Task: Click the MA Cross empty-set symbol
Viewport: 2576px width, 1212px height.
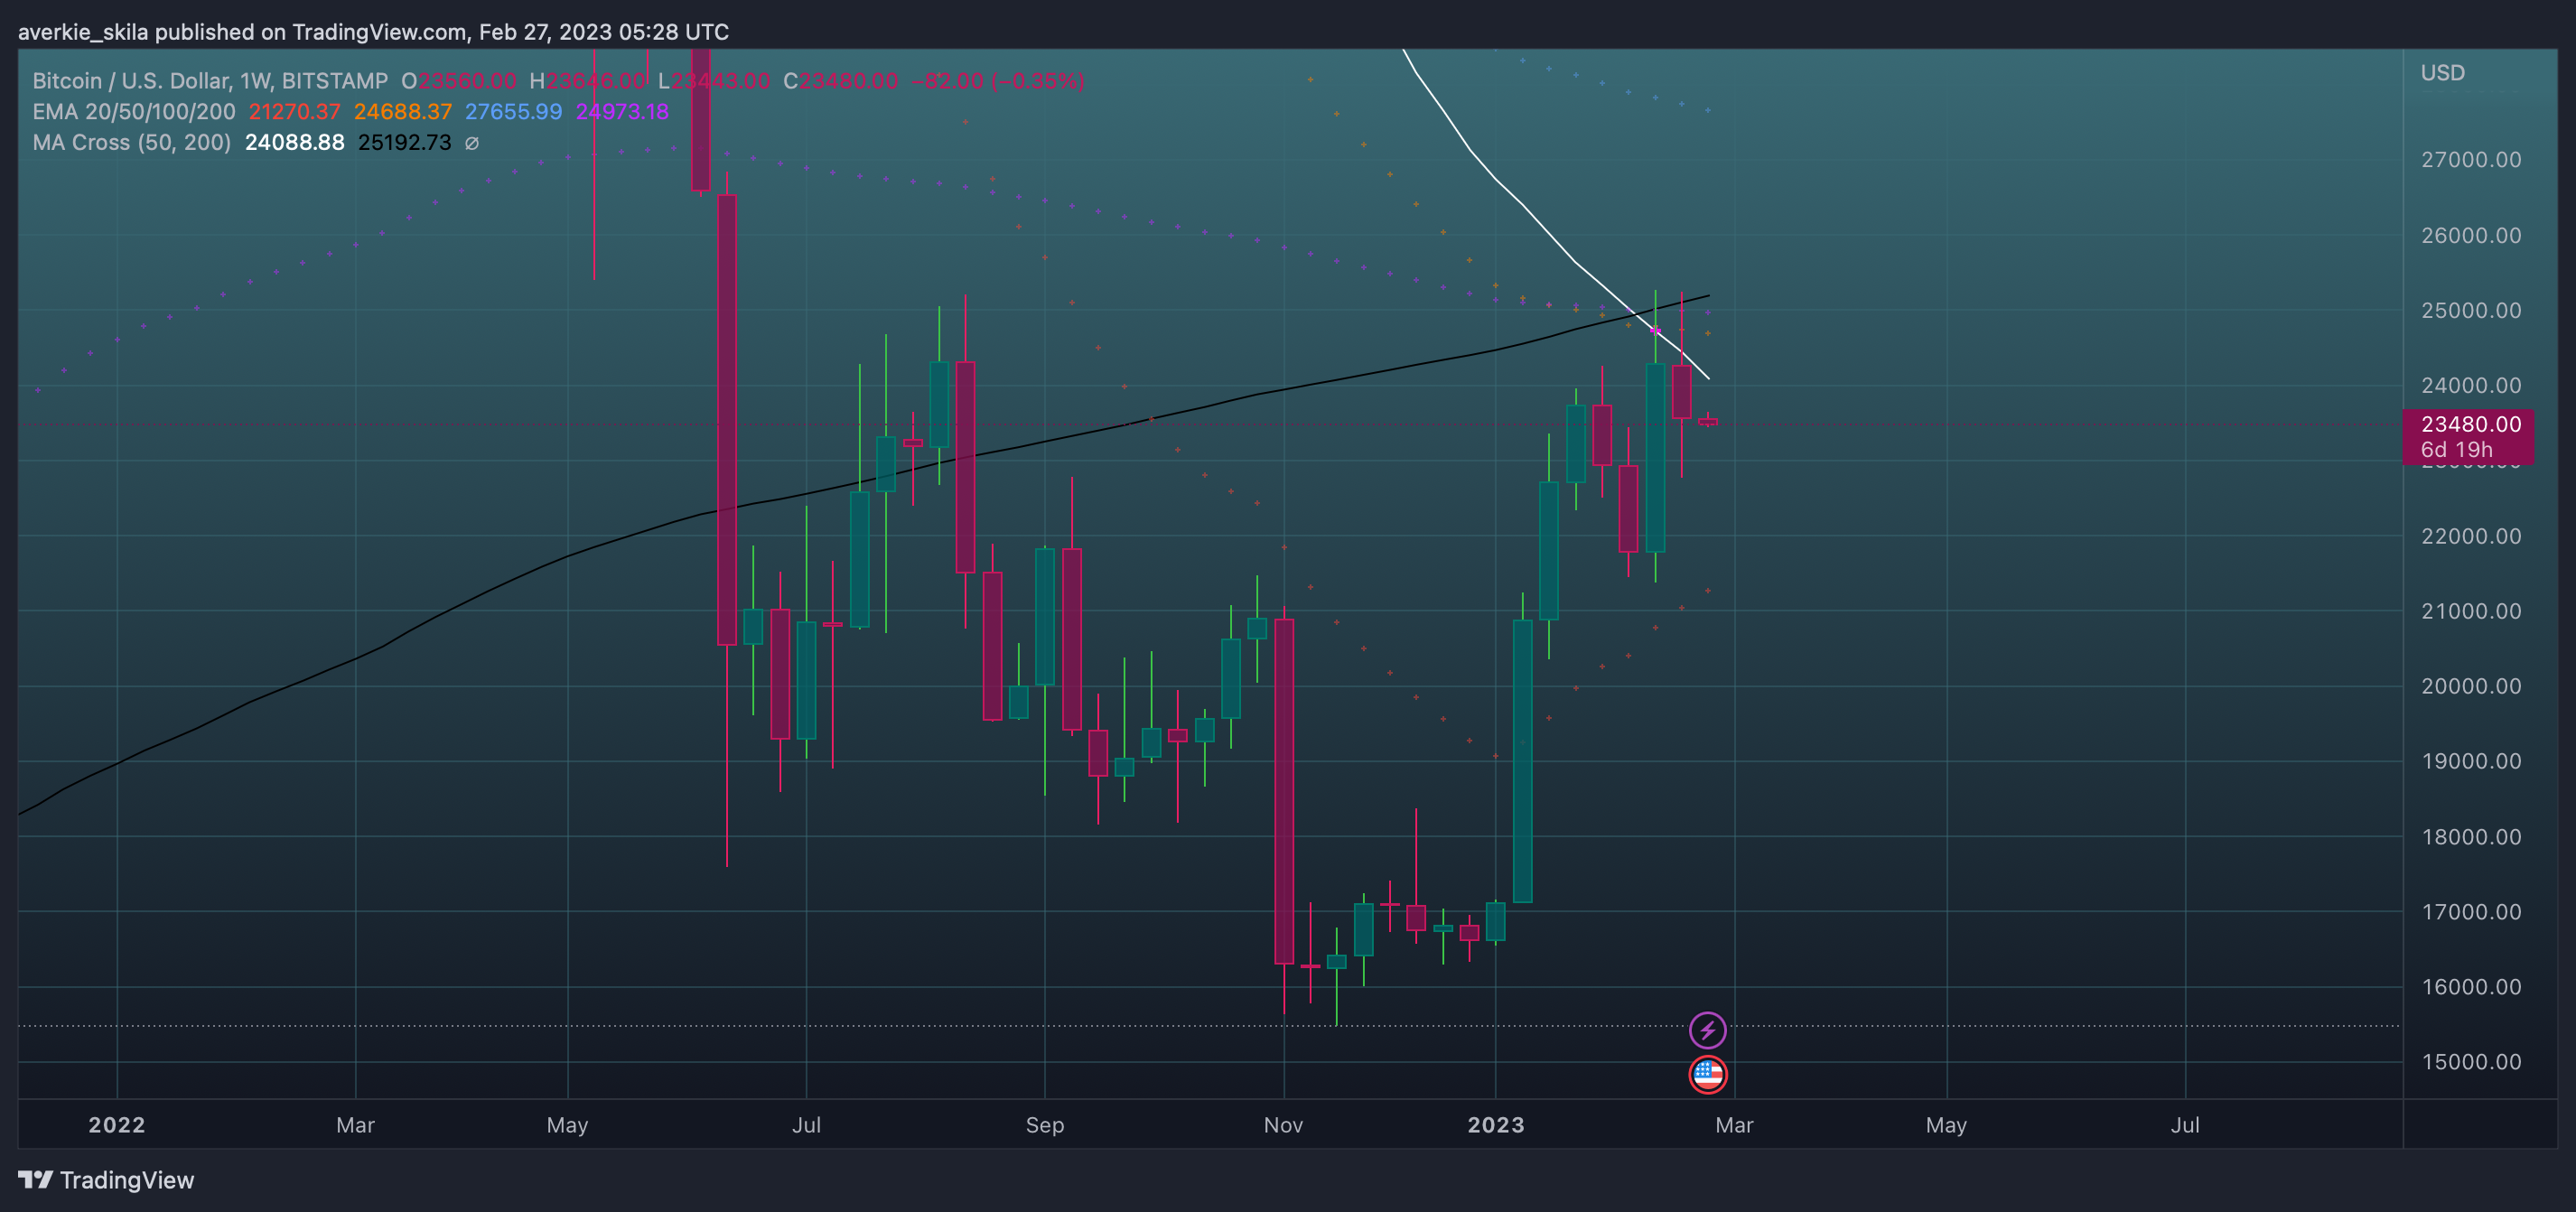Action: (x=472, y=143)
